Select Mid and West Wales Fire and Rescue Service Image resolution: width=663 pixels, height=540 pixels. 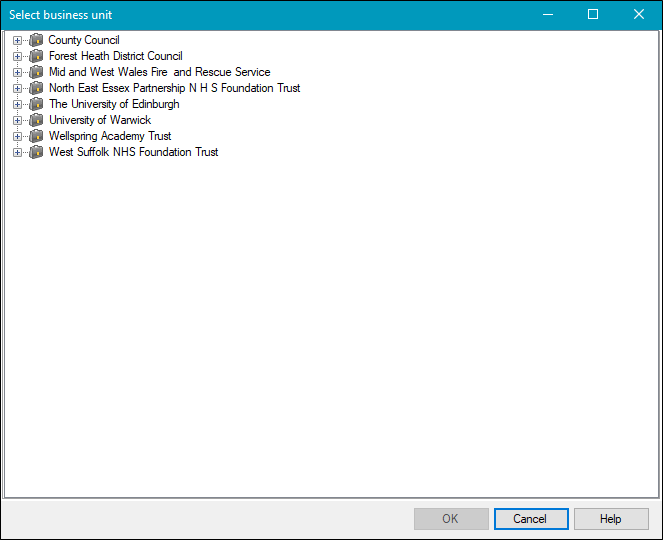(x=159, y=72)
